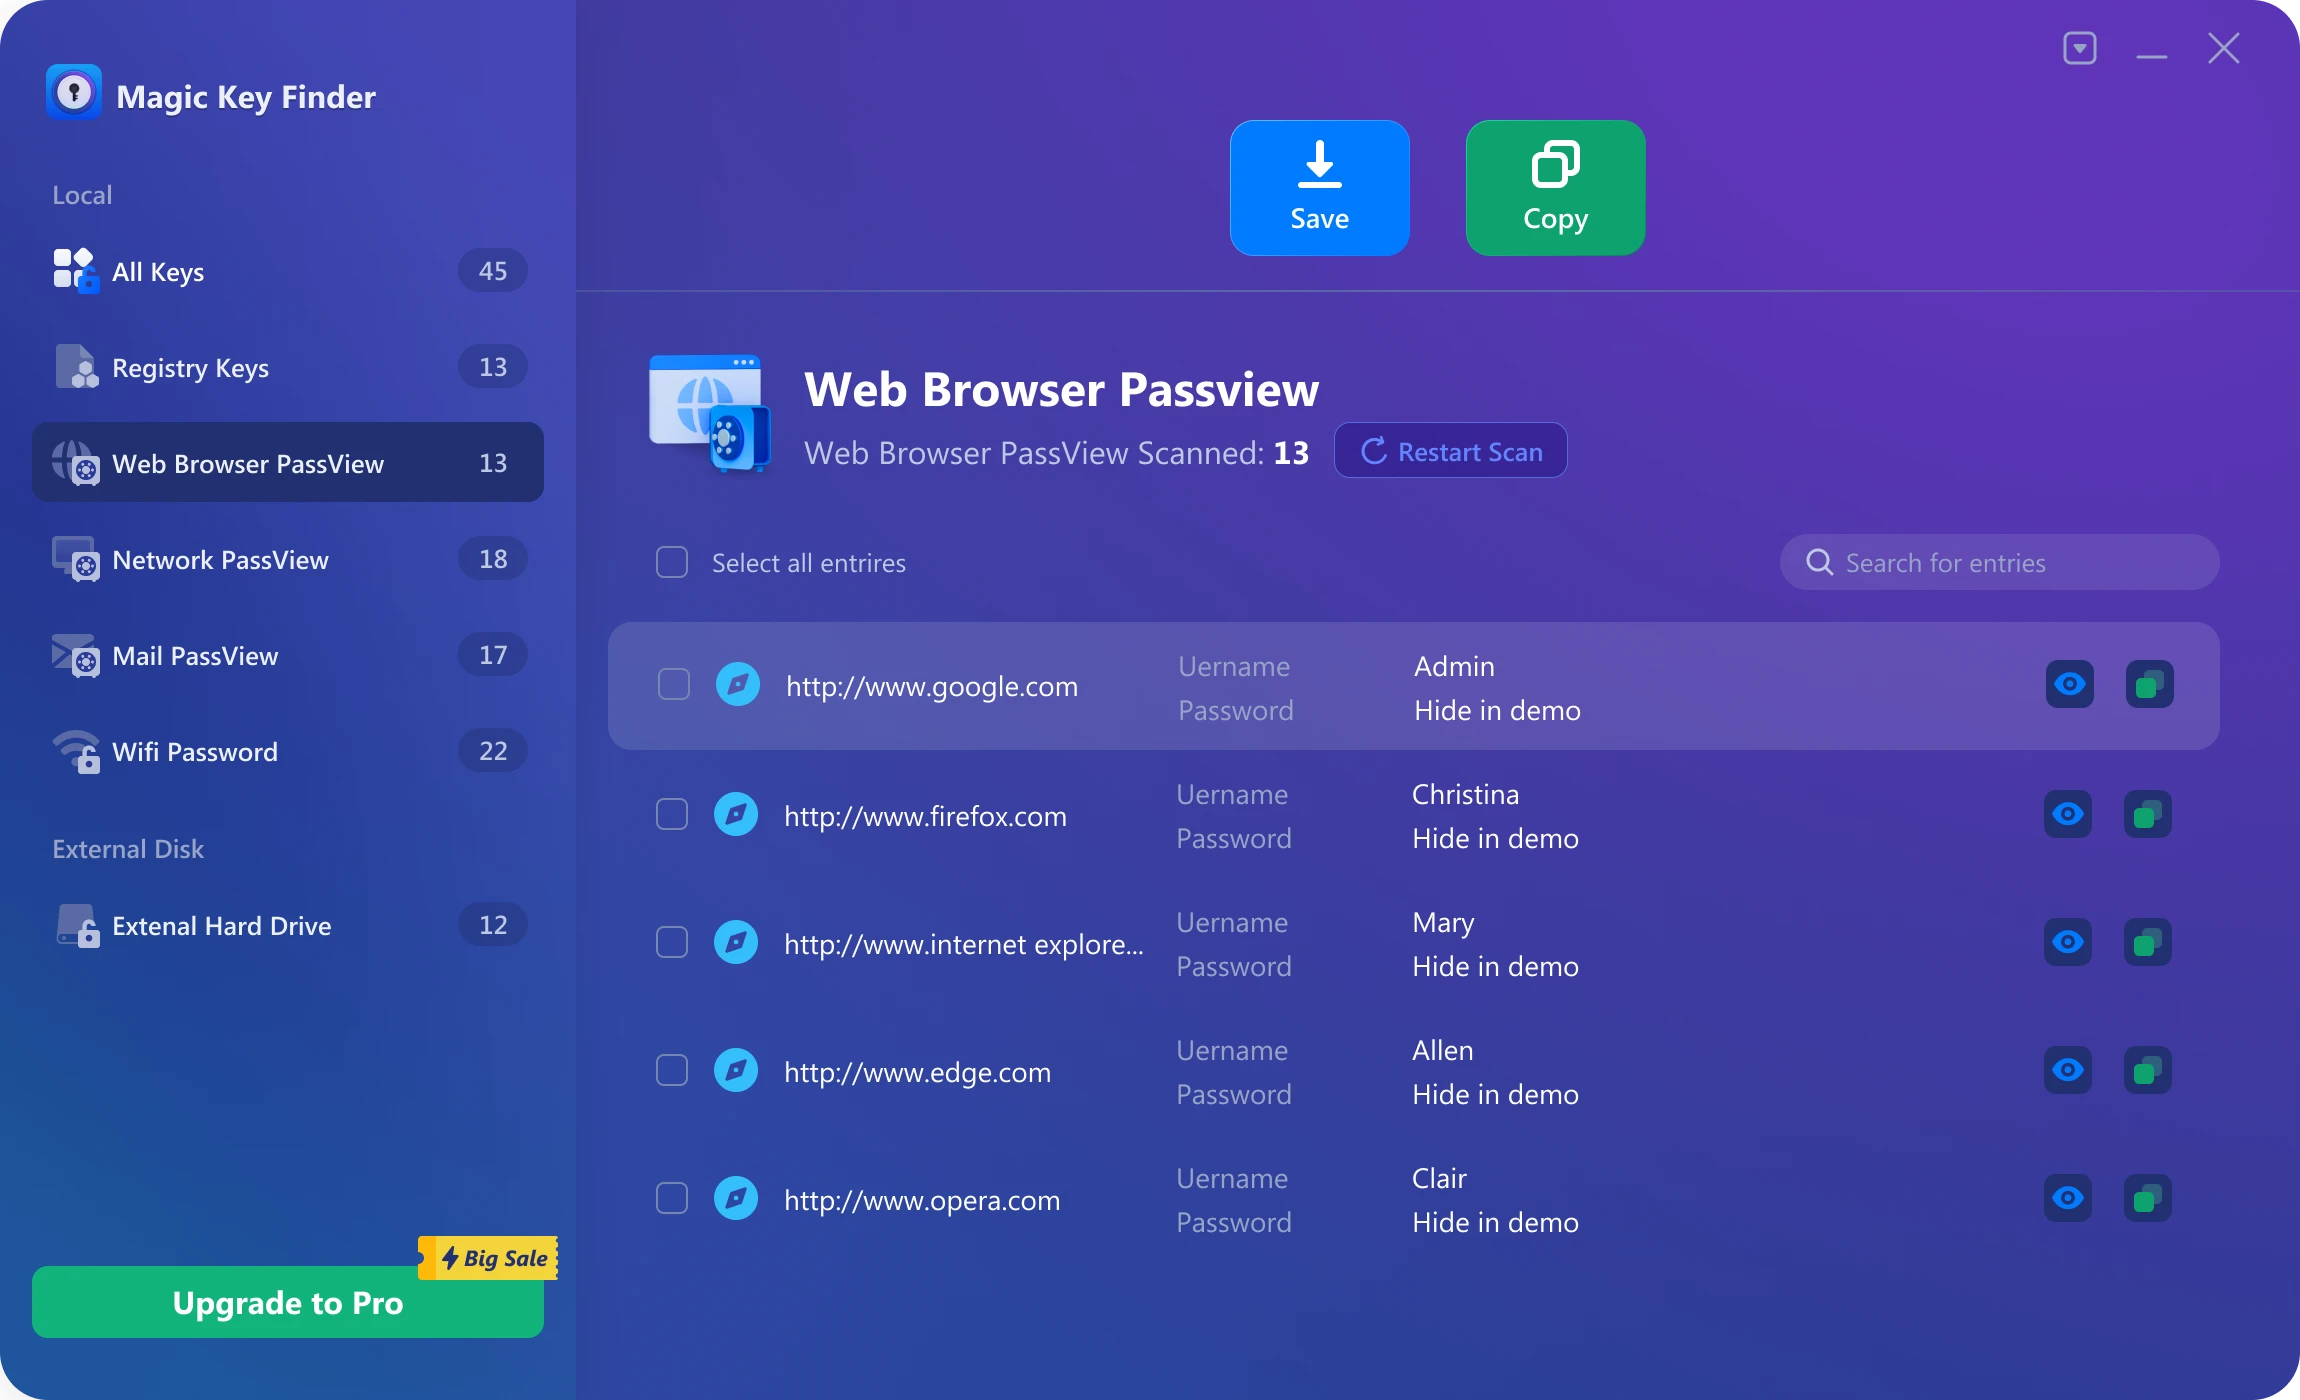Image resolution: width=2300 pixels, height=1400 pixels.
Task: Click the External Hard Drive icon
Action: pyautogui.click(x=77, y=925)
